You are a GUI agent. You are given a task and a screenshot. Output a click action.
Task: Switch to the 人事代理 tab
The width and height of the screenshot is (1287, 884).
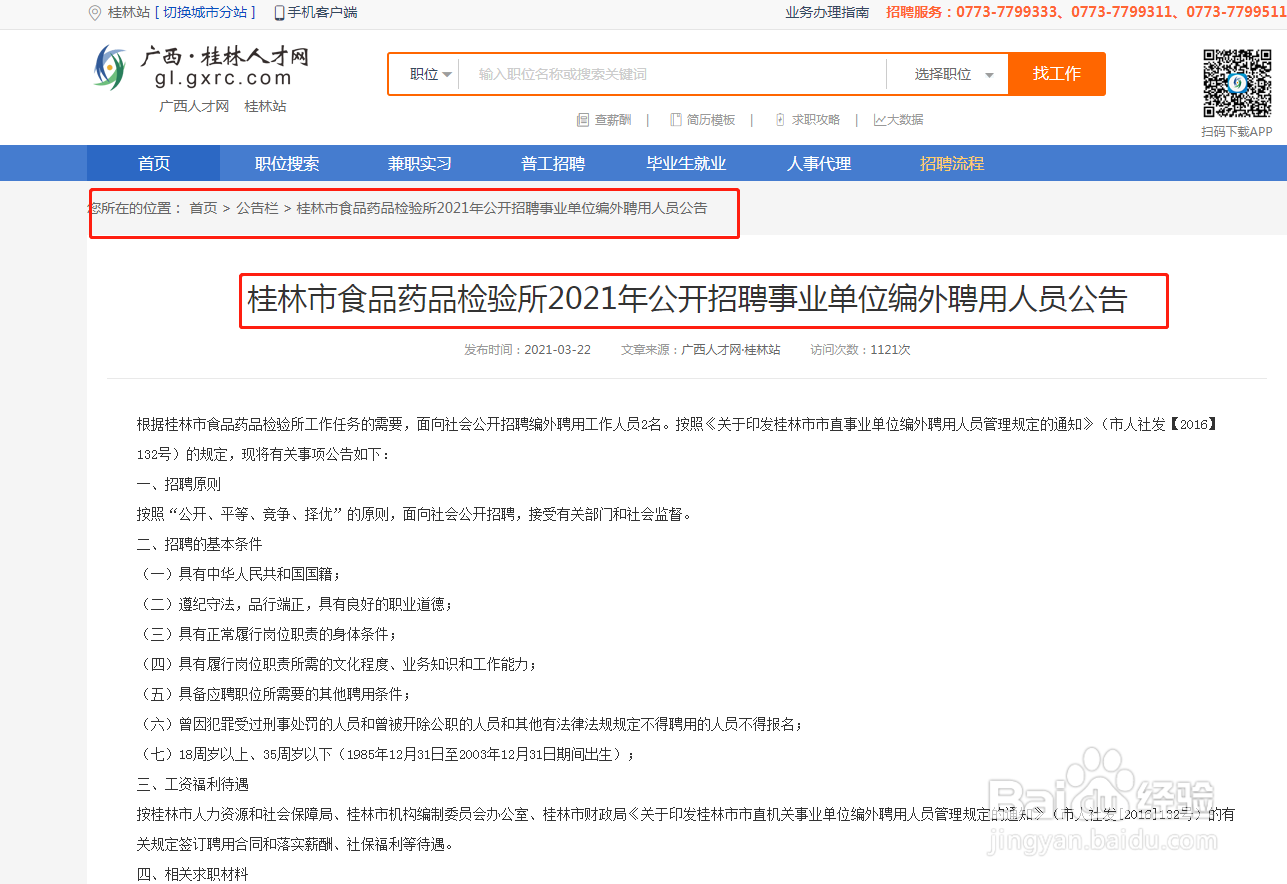pyautogui.click(x=819, y=163)
